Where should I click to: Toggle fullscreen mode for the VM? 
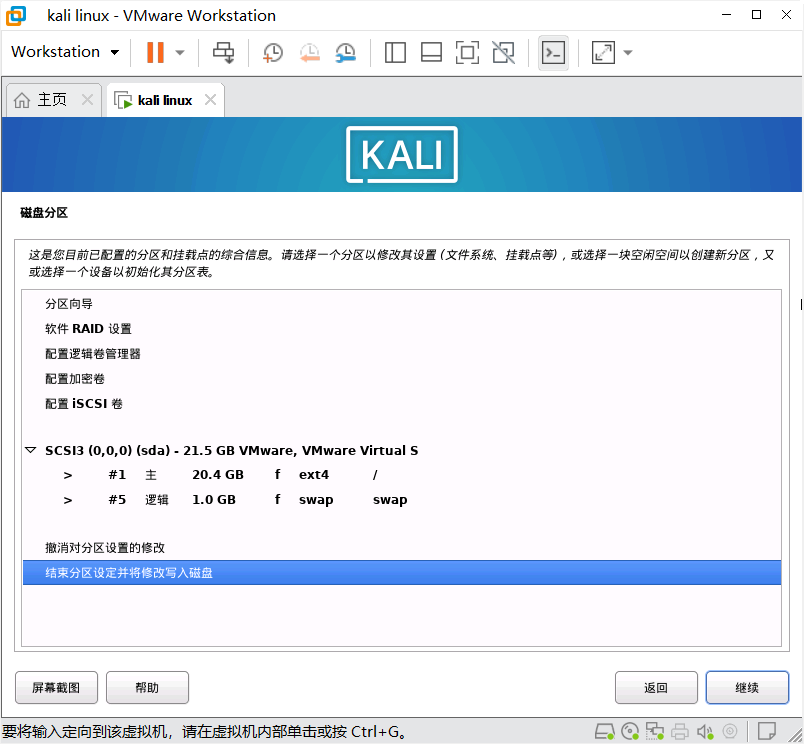[x=467, y=52]
